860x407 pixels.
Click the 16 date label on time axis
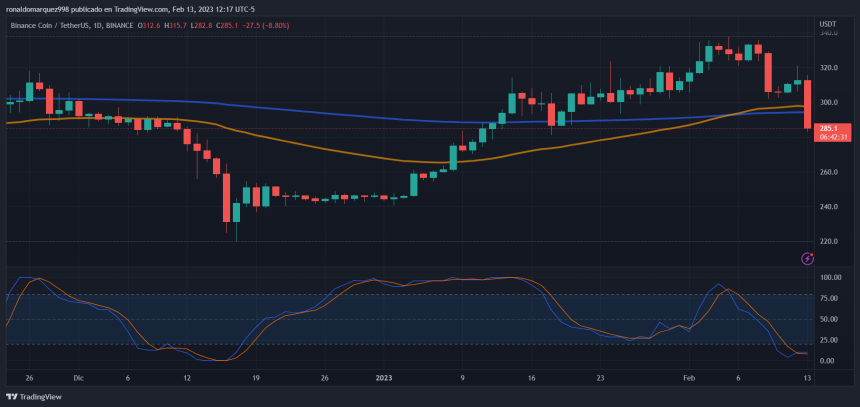tap(531, 378)
